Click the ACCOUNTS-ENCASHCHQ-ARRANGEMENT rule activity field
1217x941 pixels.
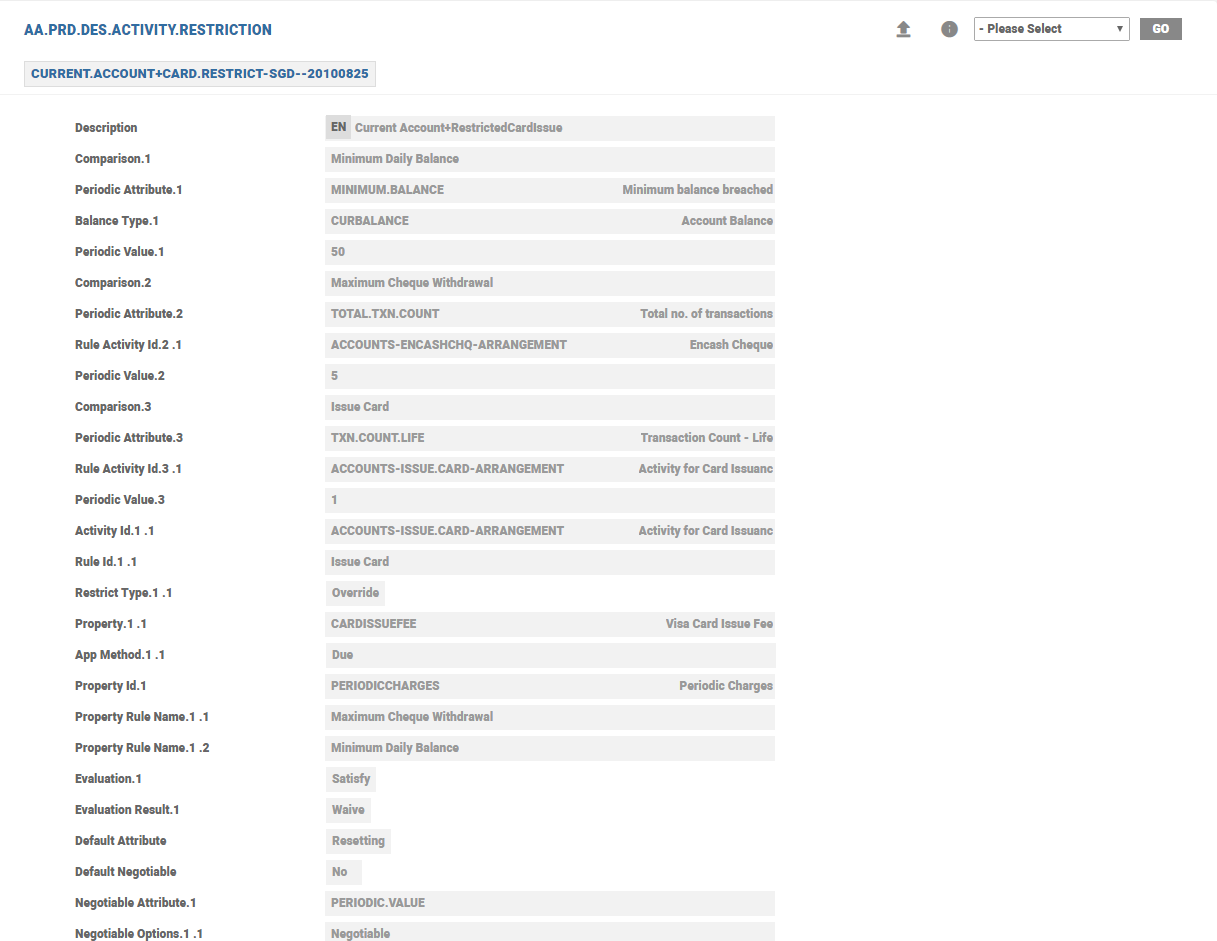[x=550, y=345]
